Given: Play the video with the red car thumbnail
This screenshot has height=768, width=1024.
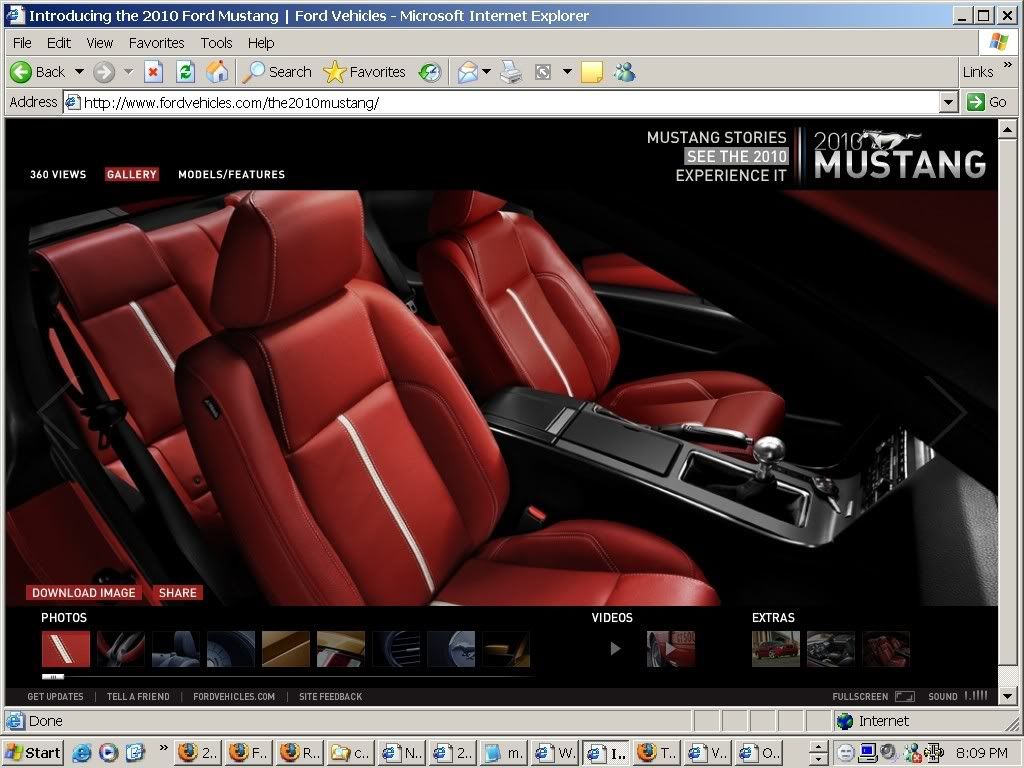Looking at the screenshot, I should tap(671, 649).
